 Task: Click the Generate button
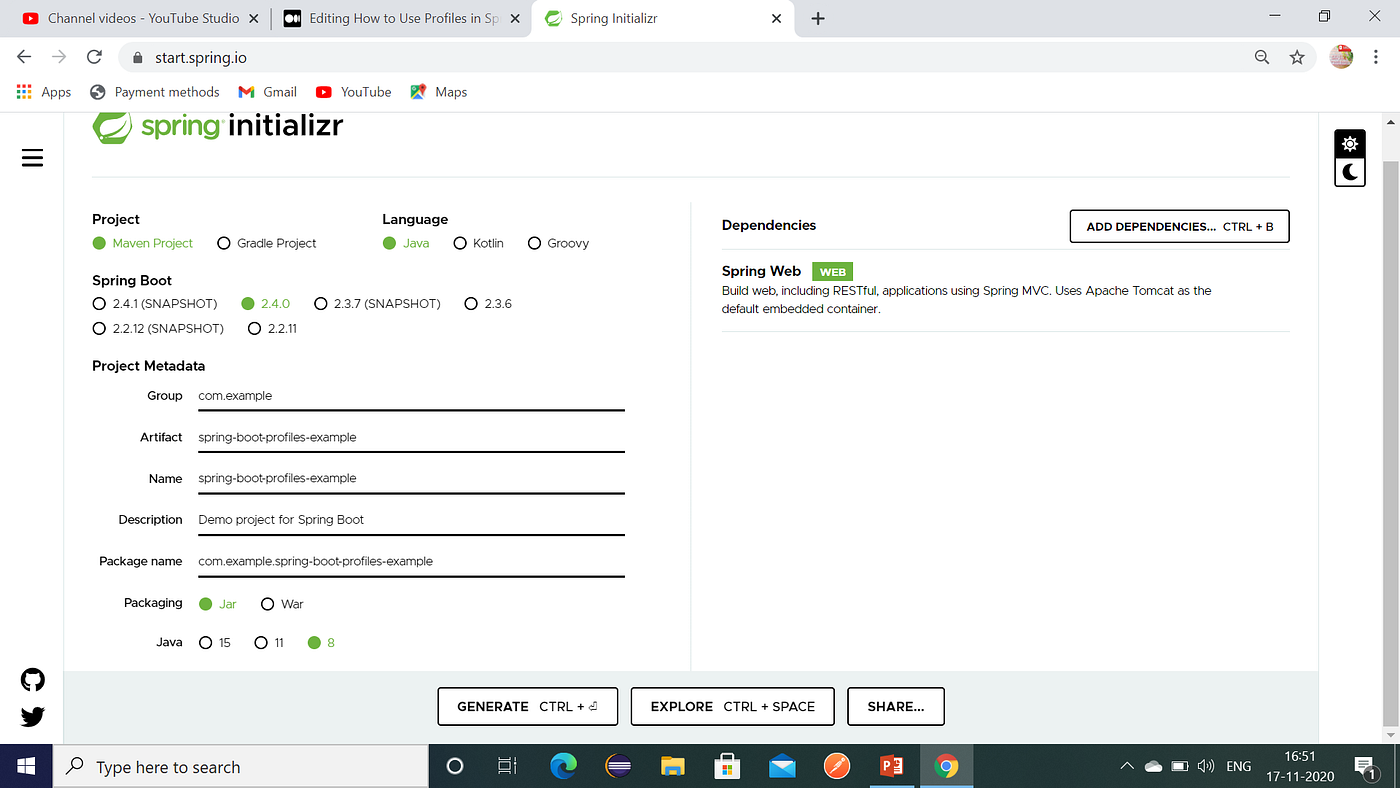point(527,706)
